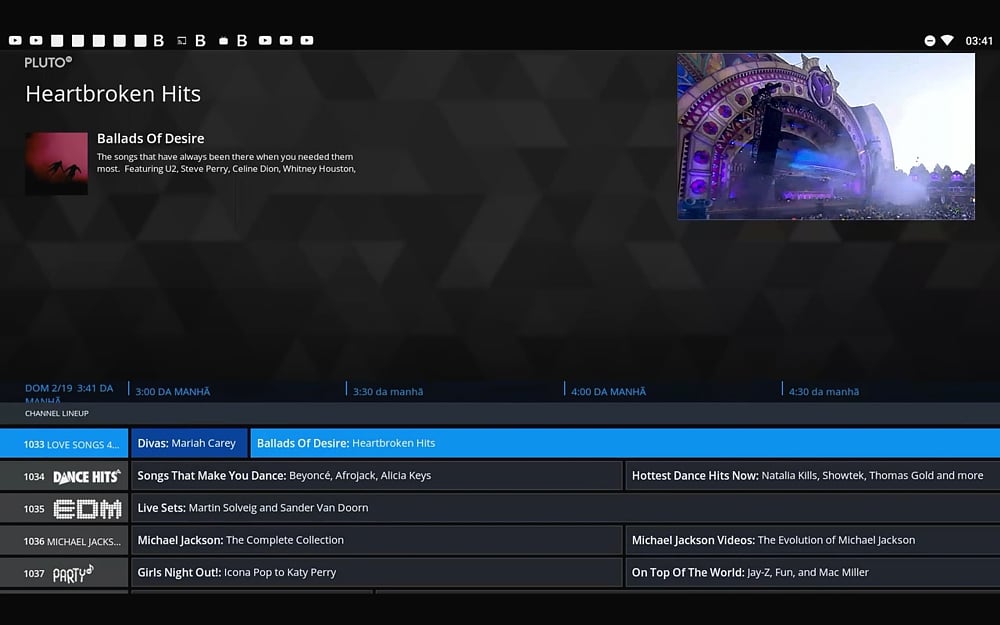1000x625 pixels.
Task: Open the Ballads Of Desire album thumbnail
Action: (x=57, y=163)
